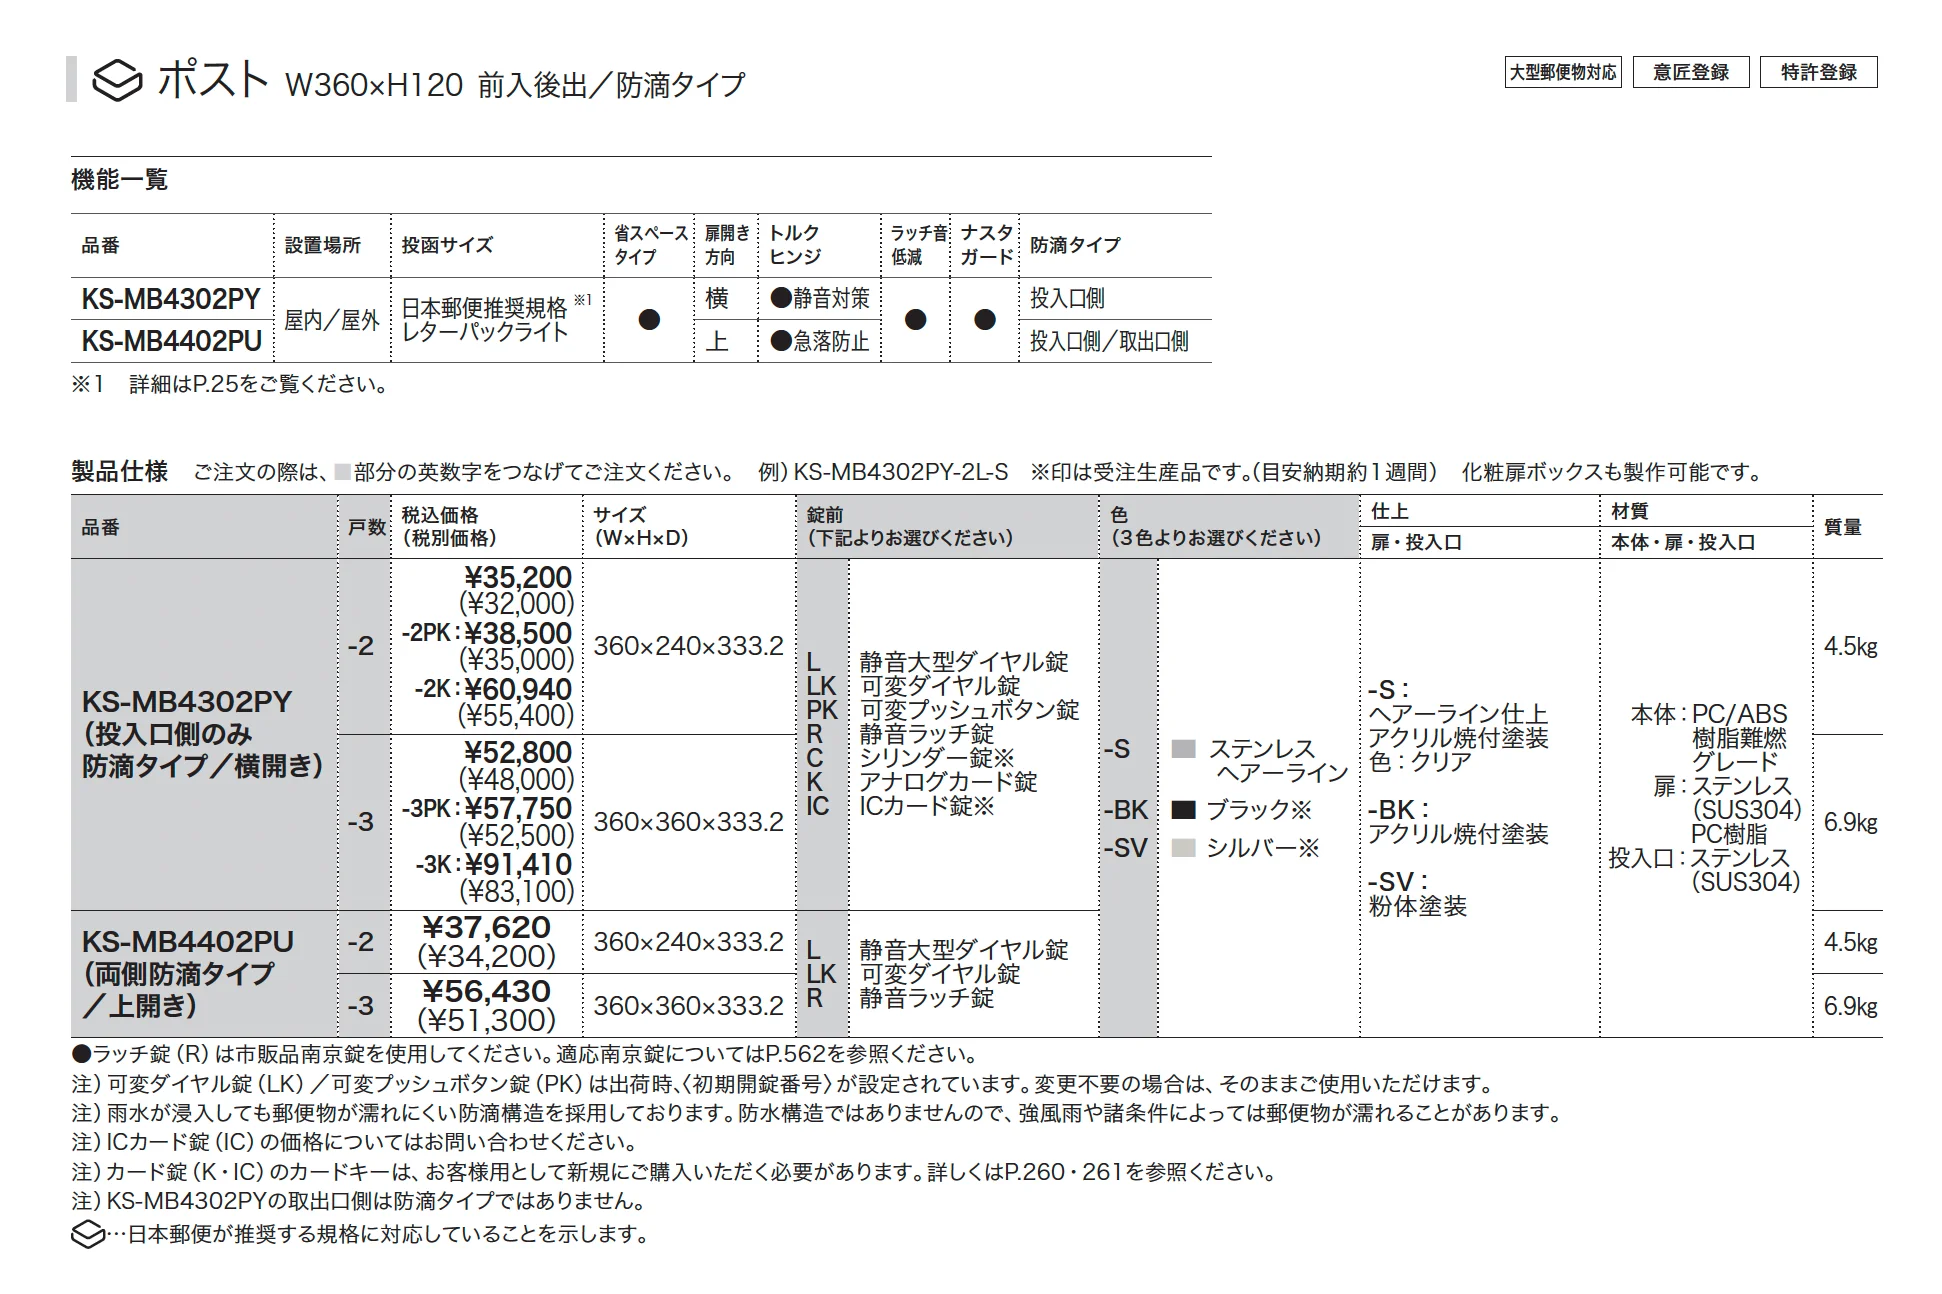Image resolution: width=1942 pixels, height=1294 pixels.
Task: Click KS-MB4402PU in the feature list table
Action: tap(171, 341)
